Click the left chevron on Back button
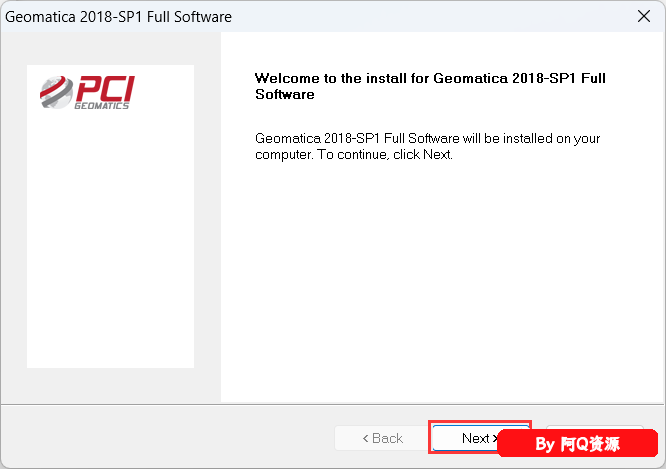 tap(365, 438)
